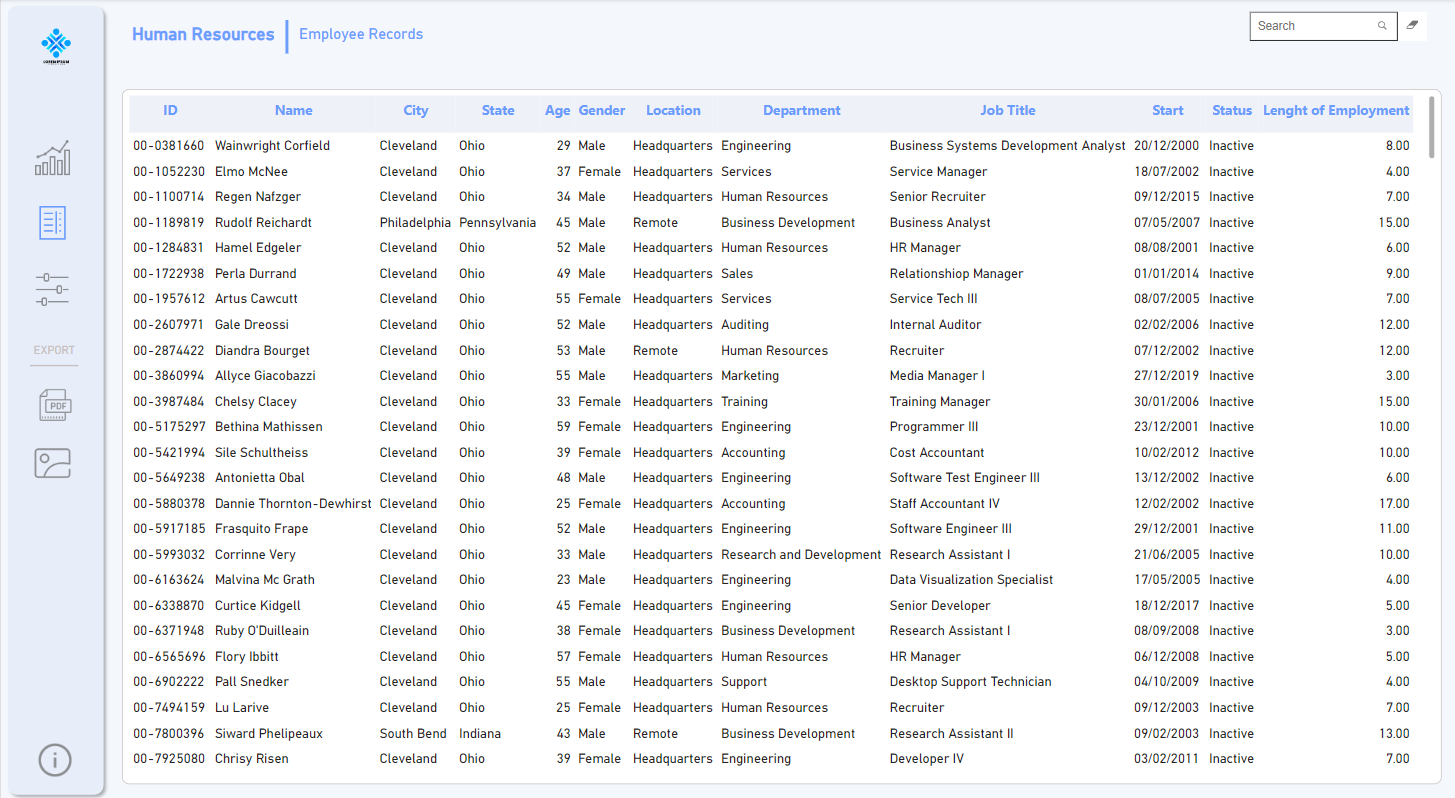This screenshot has width=1455, height=798.
Task: Select name Dannie Thornton-Dewhirst
Action: [293, 504]
